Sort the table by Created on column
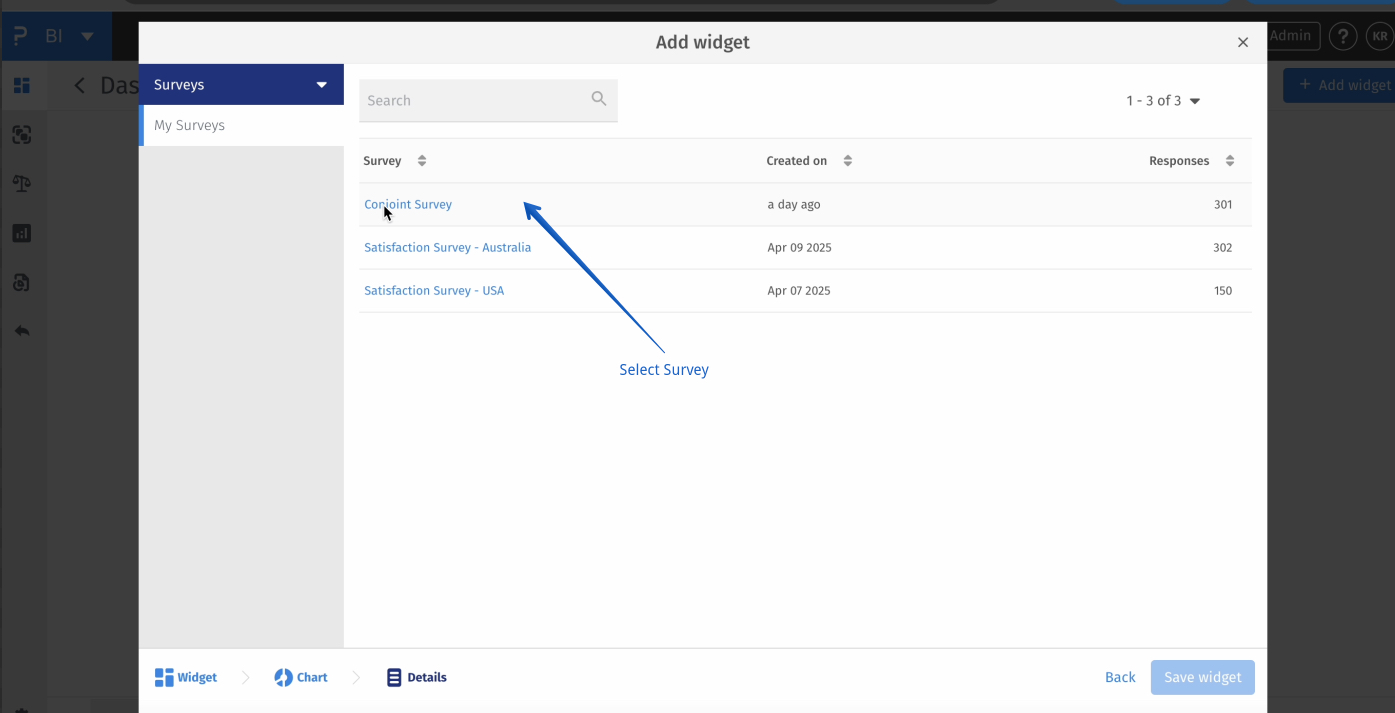 (848, 161)
